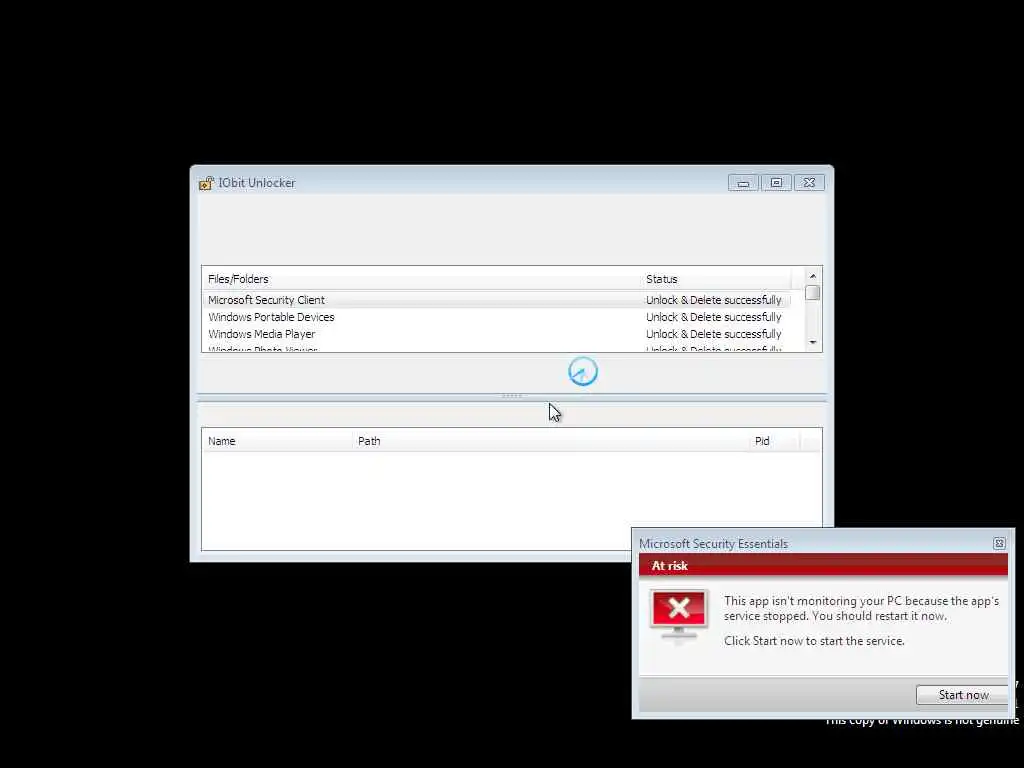Minimize the IObit Unlocker window
Viewport: 1024px width, 768px height.
743,183
